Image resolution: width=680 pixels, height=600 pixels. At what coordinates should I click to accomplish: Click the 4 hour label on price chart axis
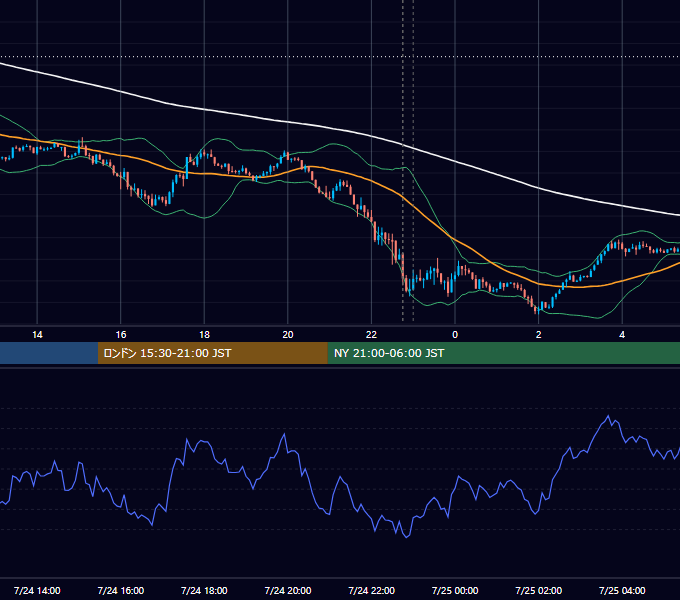coord(622,335)
